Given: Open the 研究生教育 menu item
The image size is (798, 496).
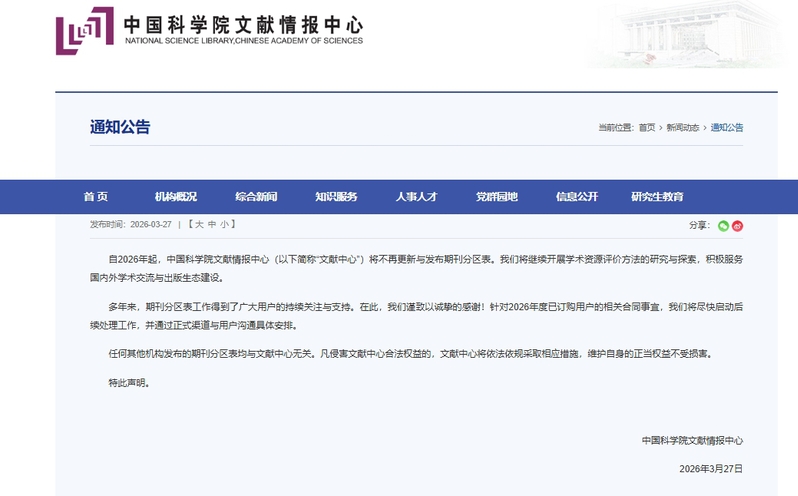Looking at the screenshot, I should coord(657,197).
